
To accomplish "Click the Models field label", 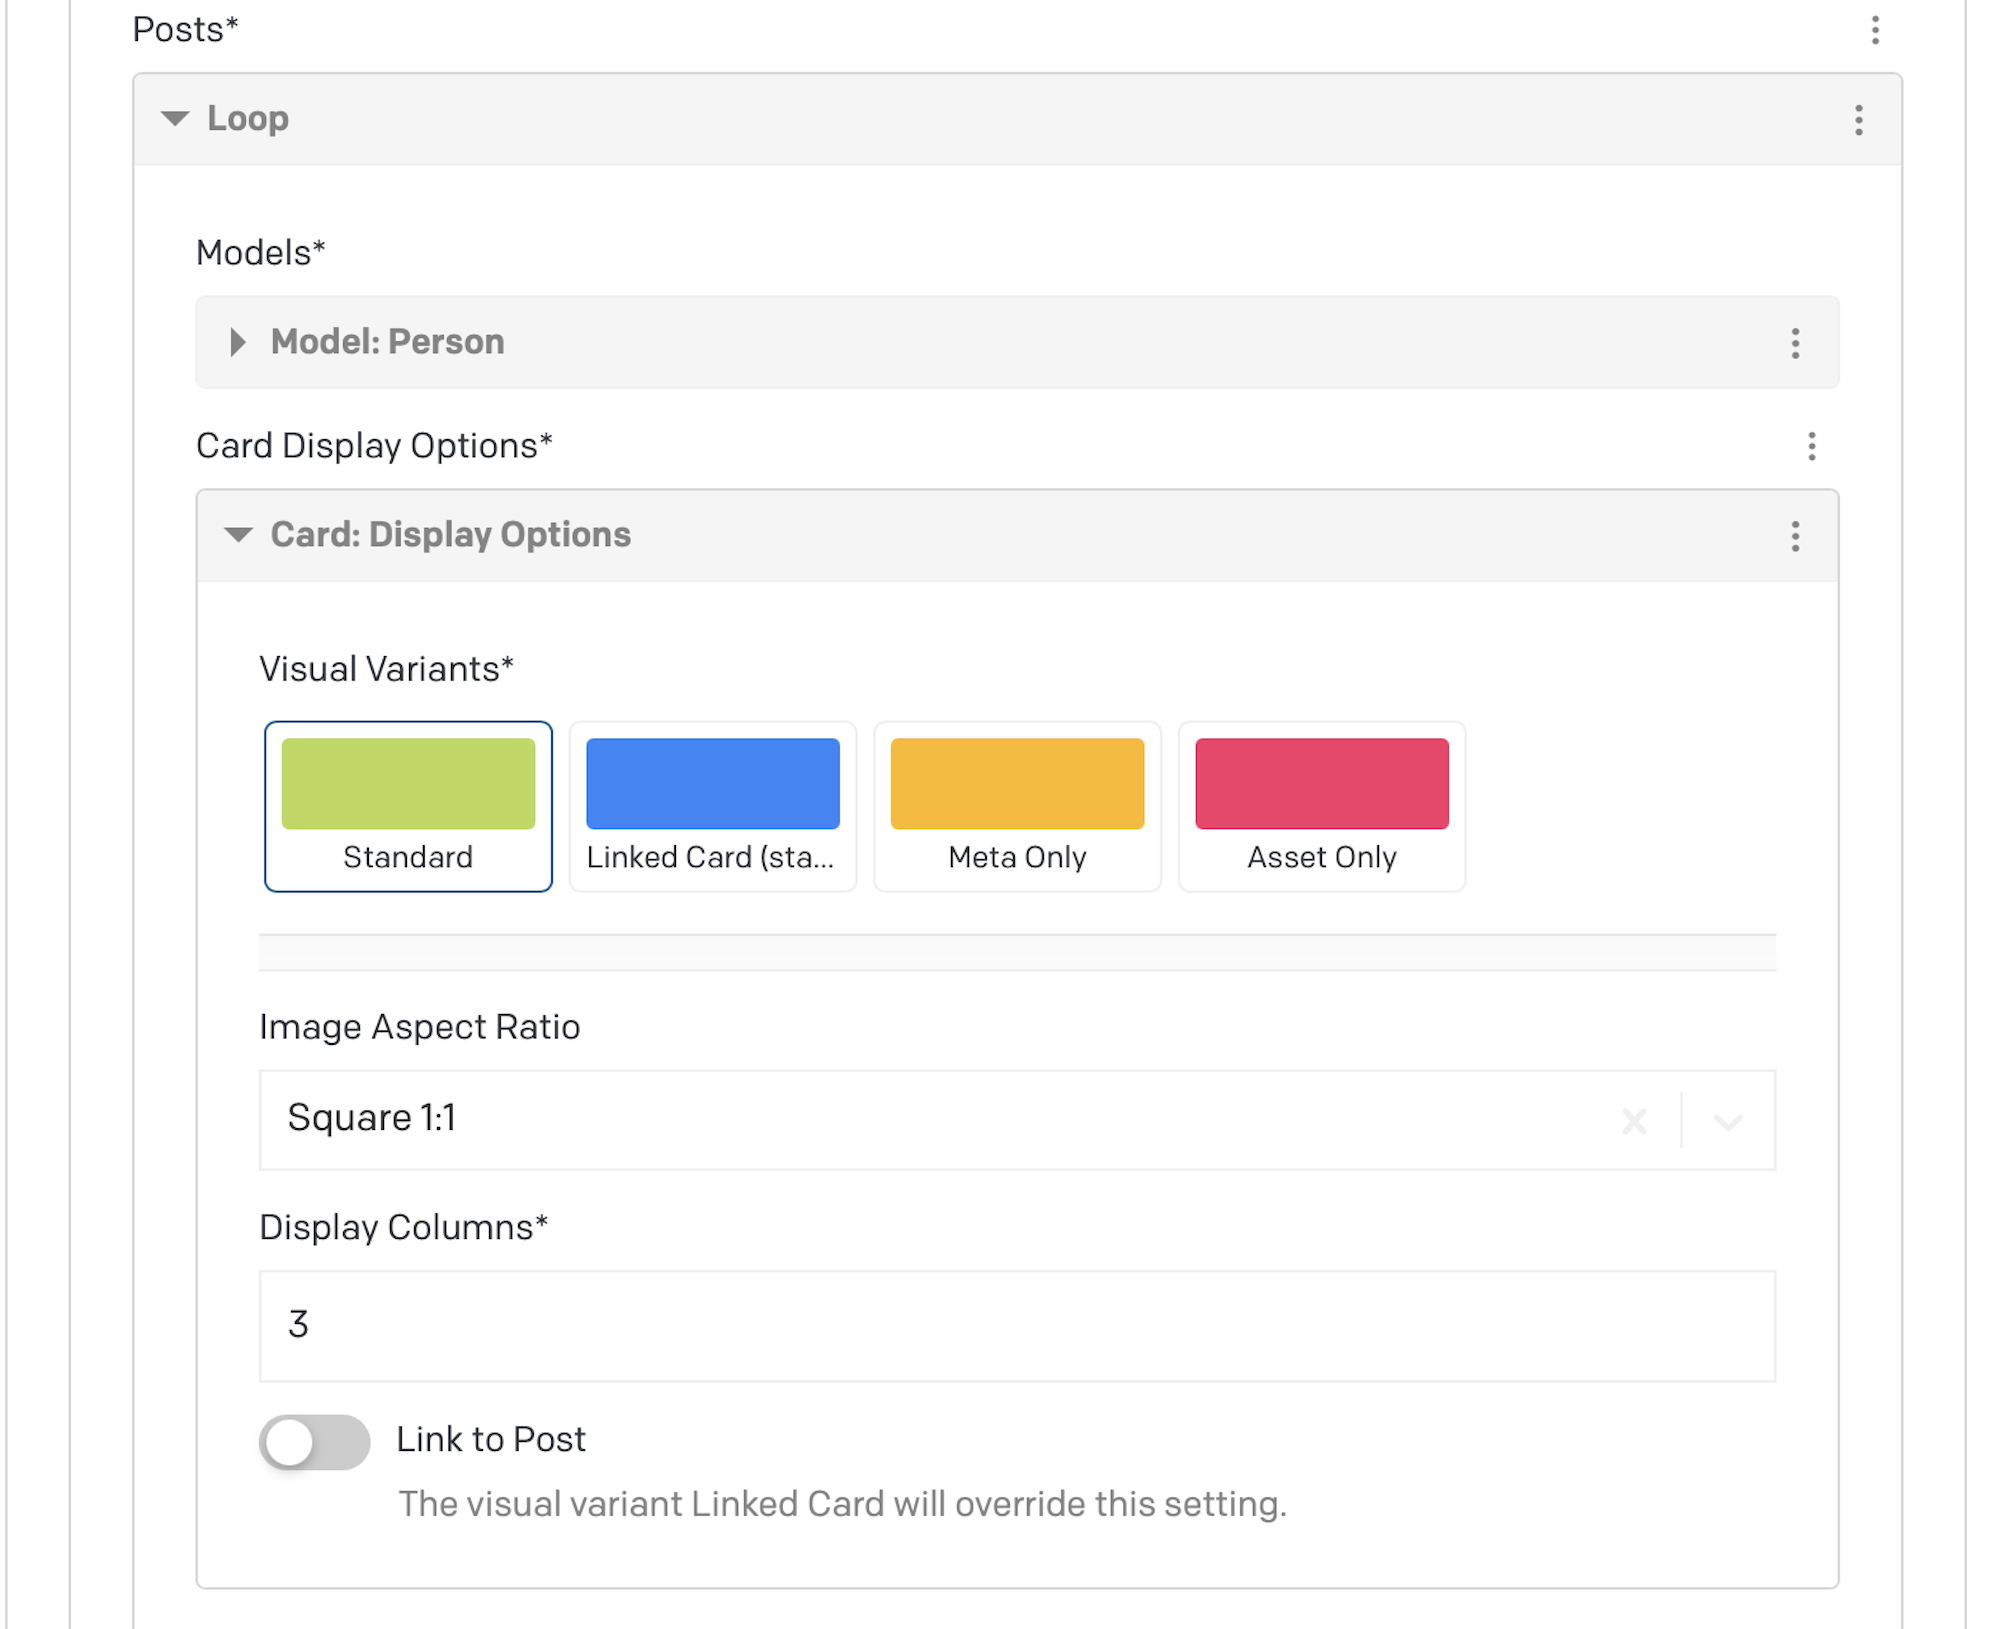I will (260, 252).
